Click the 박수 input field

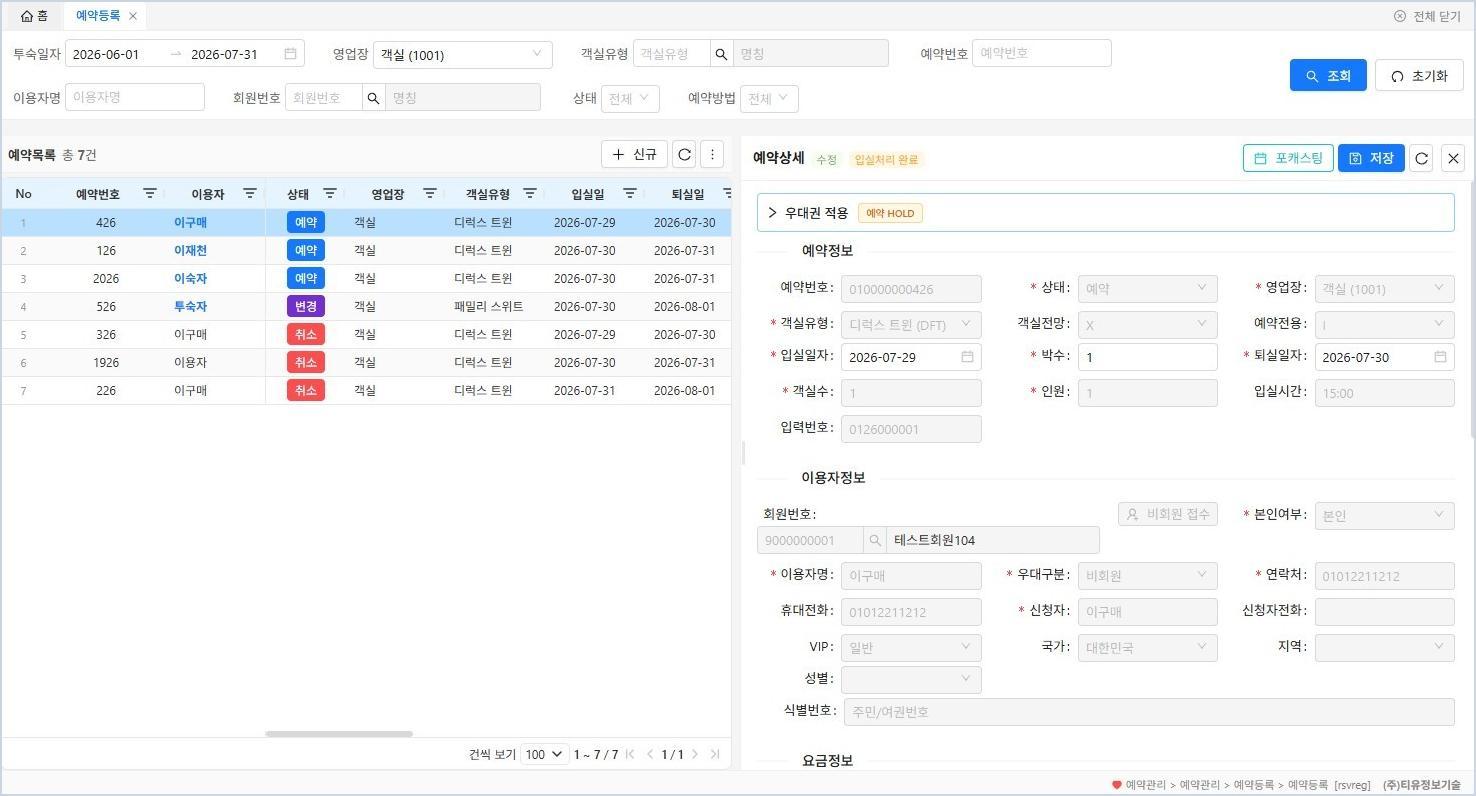tap(1147, 357)
